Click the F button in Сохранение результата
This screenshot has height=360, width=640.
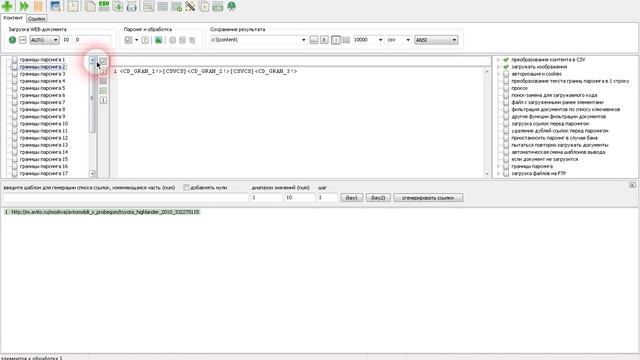(324, 40)
